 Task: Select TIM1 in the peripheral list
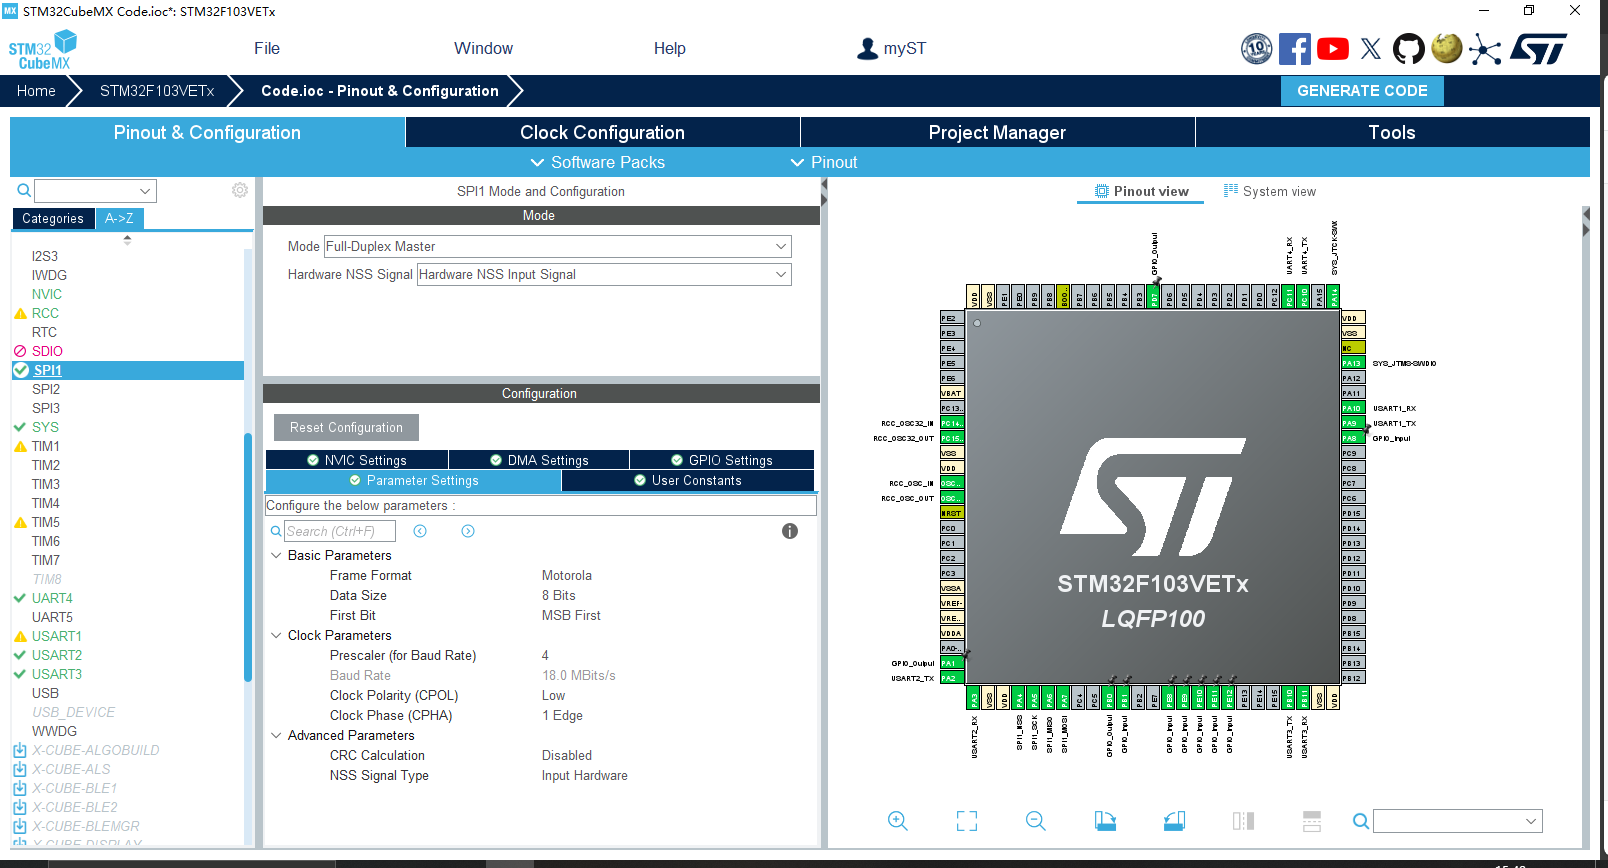(46, 446)
